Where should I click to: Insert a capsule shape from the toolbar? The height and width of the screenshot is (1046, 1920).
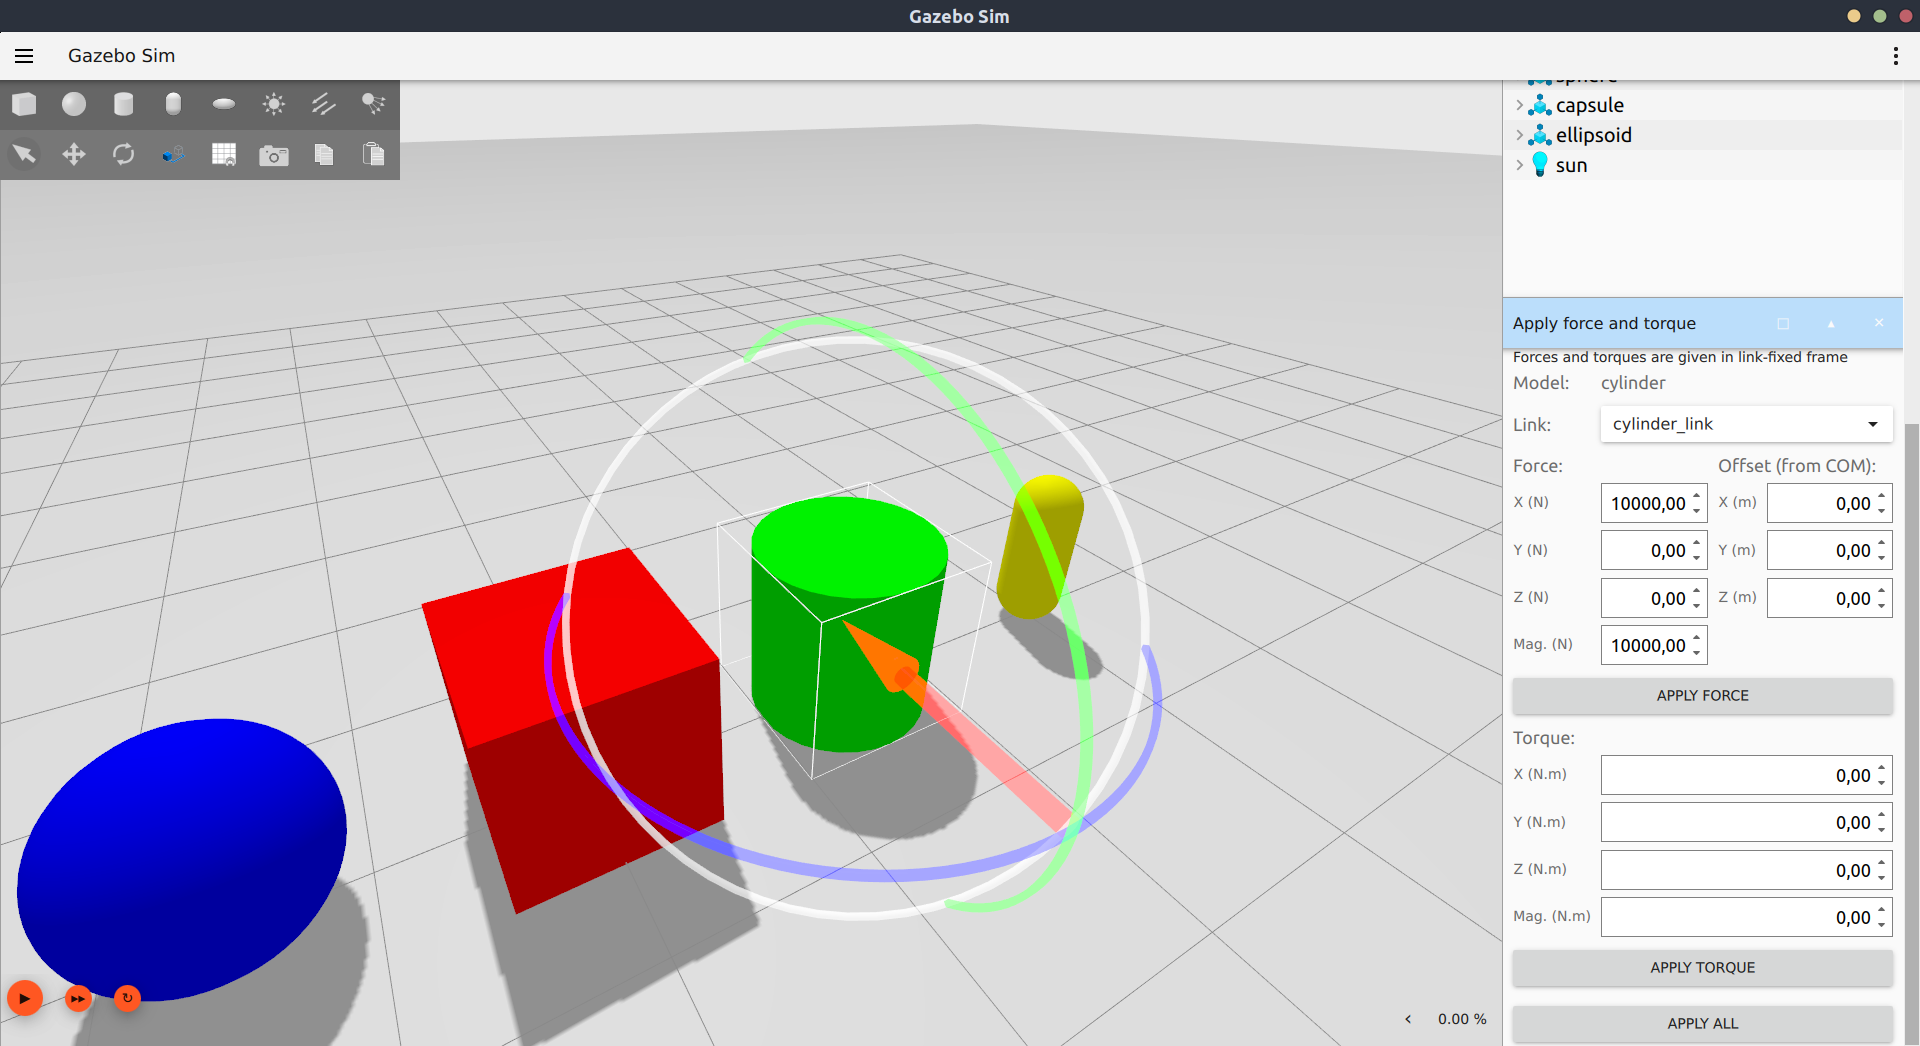point(173,104)
